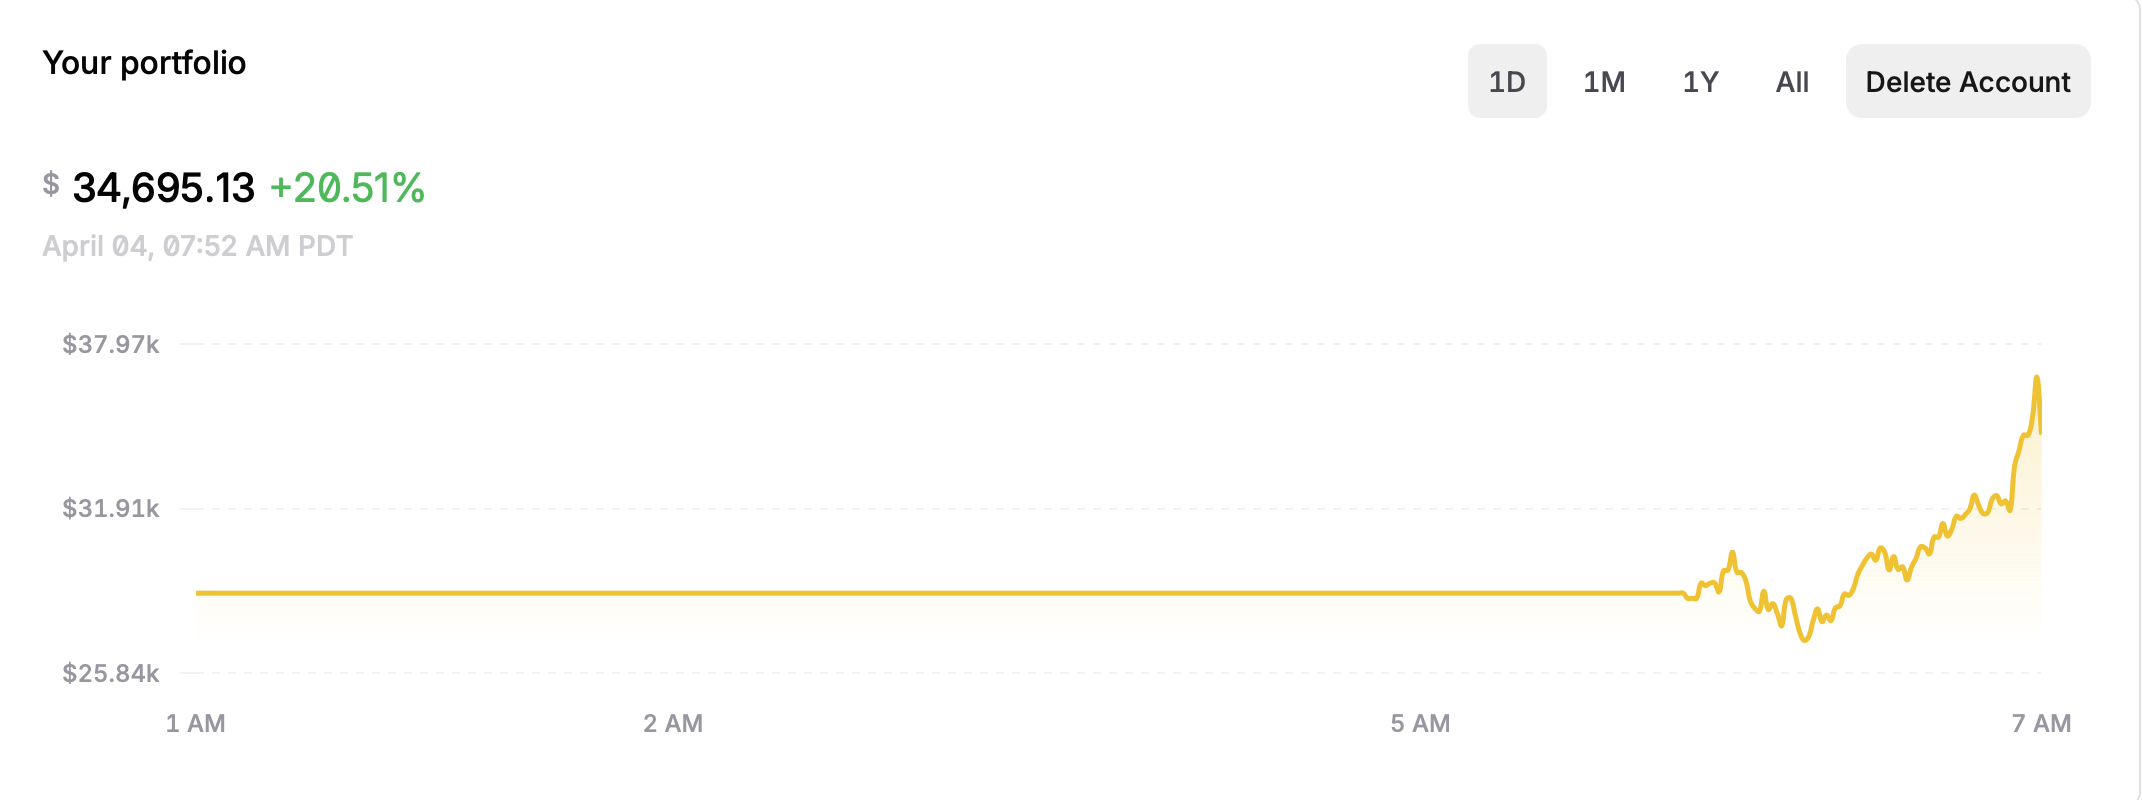Click the $31.91k y-axis label

[x=111, y=508]
